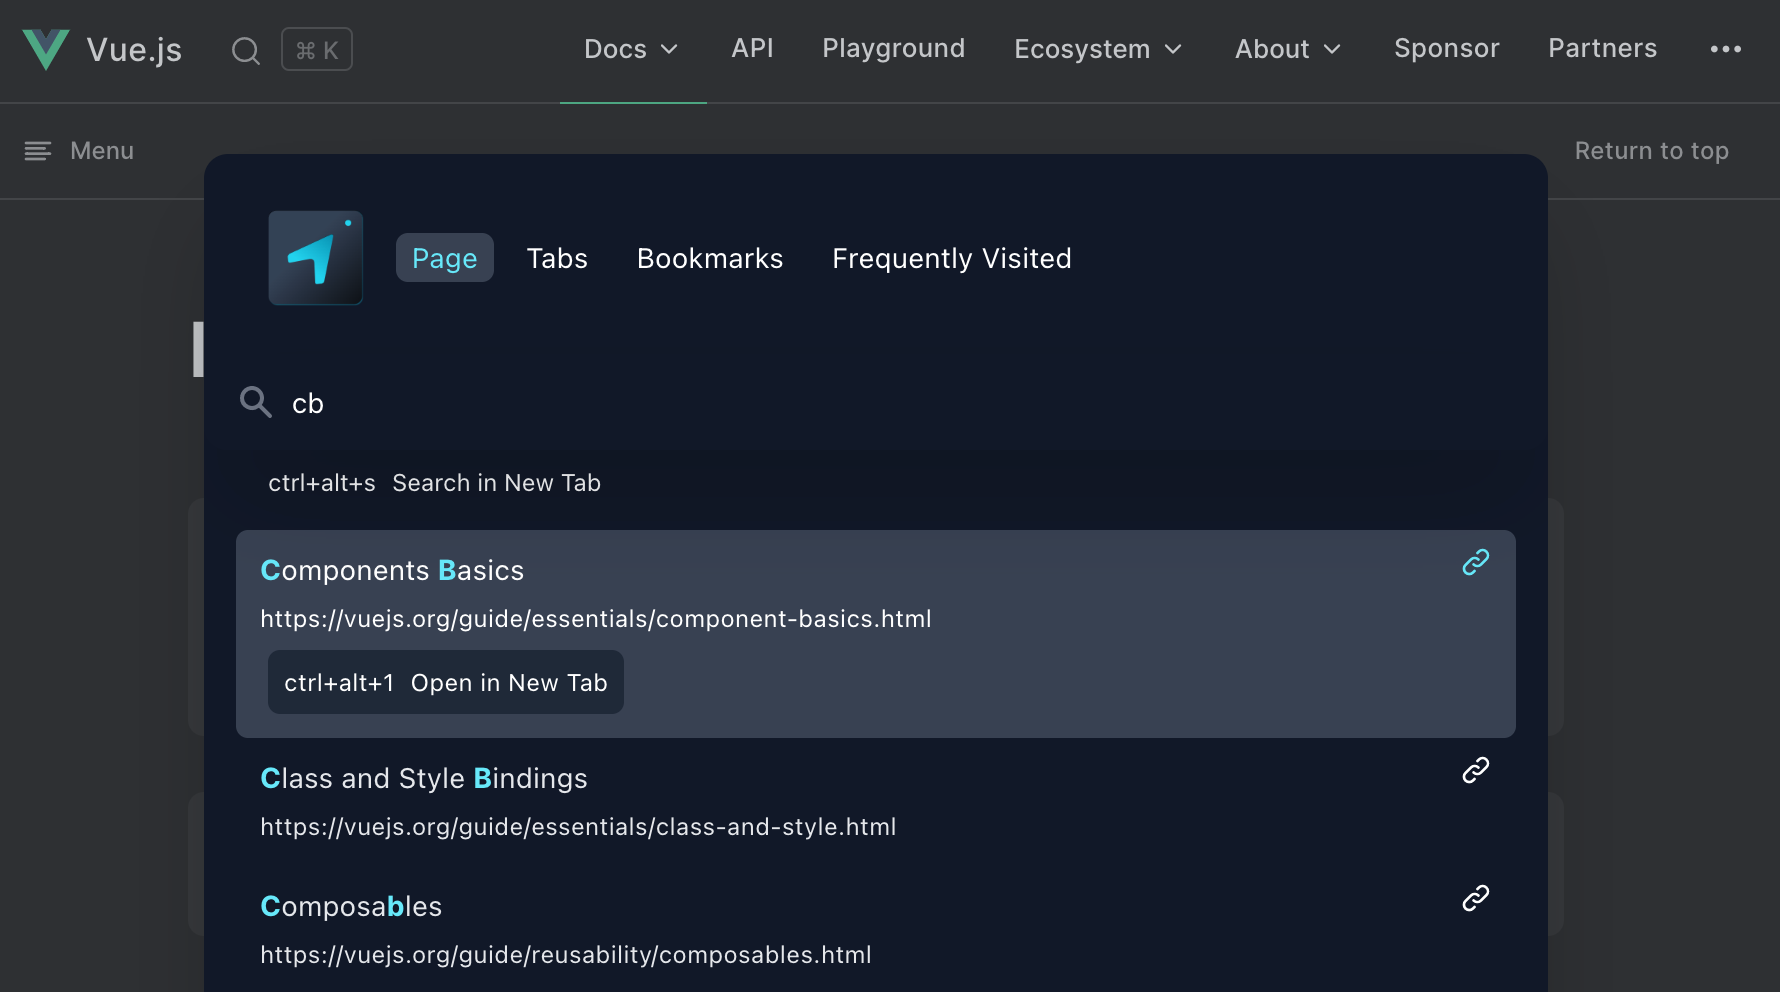
Task: Open the API nav link
Action: pos(753,48)
